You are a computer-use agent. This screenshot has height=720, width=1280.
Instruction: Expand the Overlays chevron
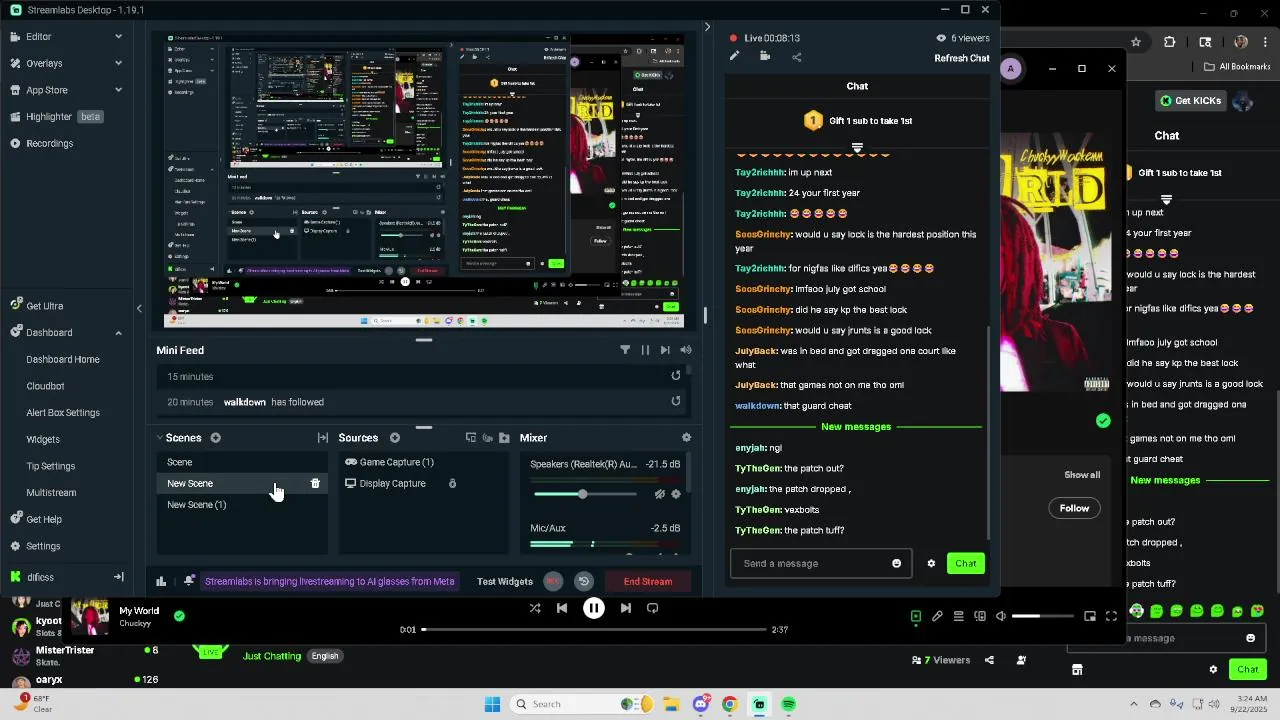point(118,63)
